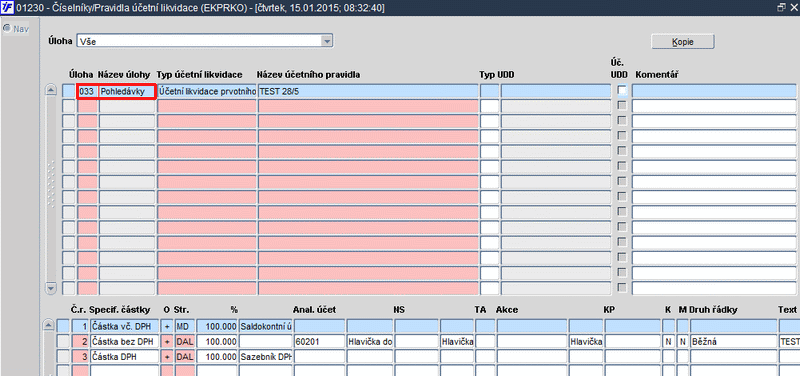Click the scroll-up arrow of the lower lines table
This screenshot has height=376, width=800.
coord(48,325)
